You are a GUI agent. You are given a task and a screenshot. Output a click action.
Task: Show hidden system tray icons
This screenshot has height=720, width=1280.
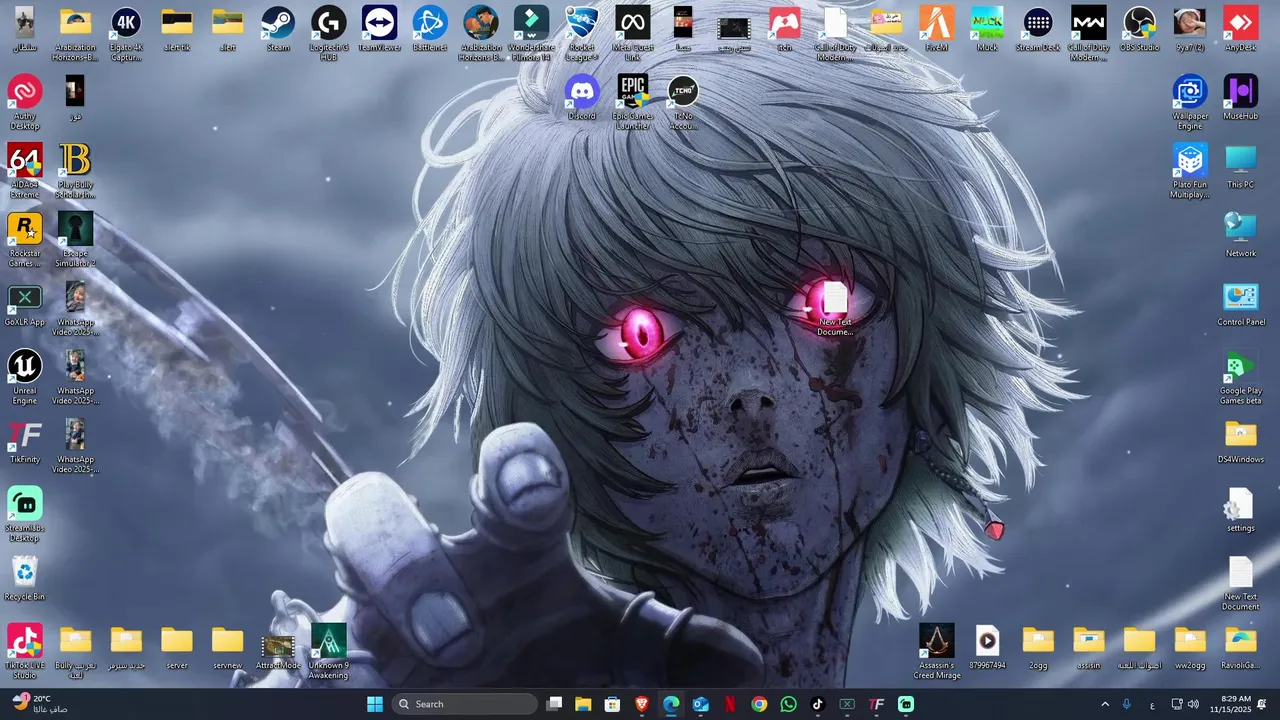(1105, 704)
